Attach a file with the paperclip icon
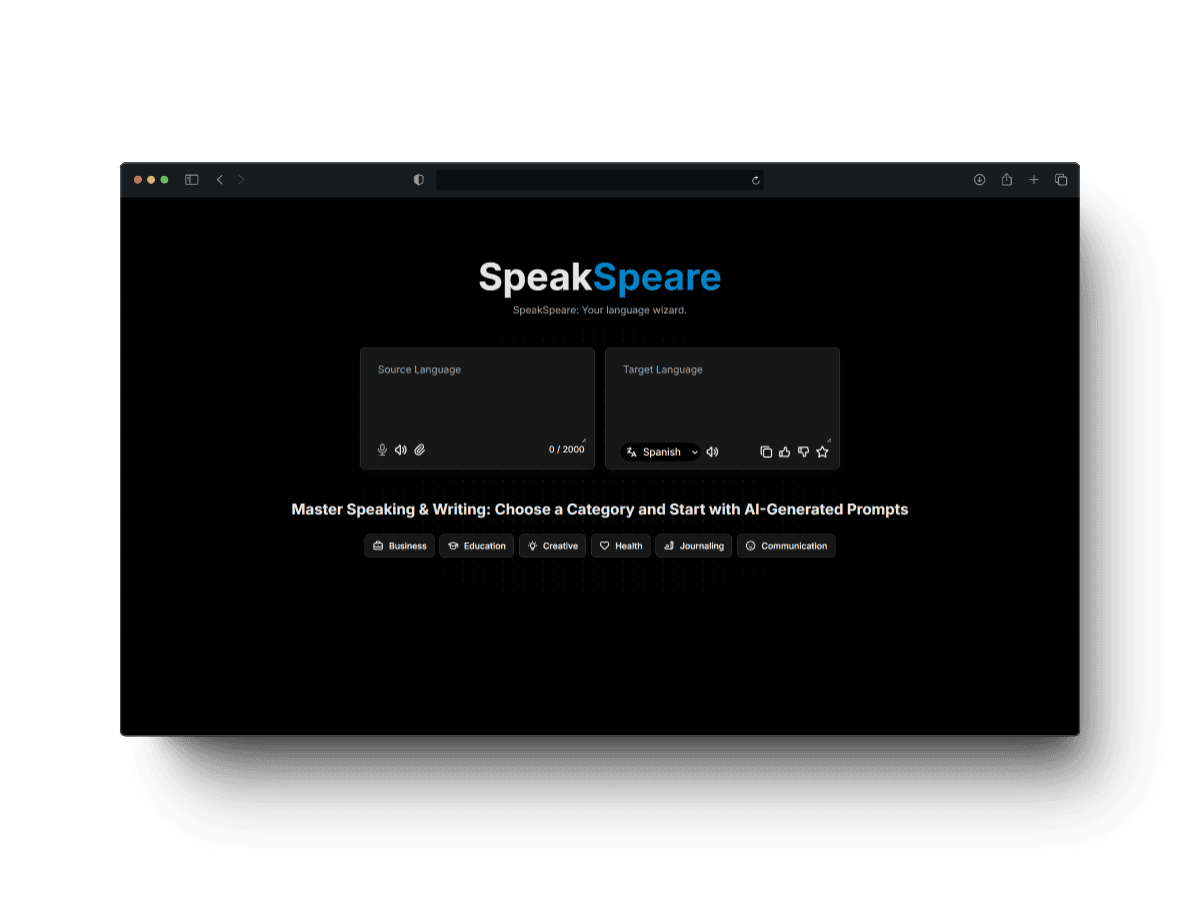 tap(420, 450)
